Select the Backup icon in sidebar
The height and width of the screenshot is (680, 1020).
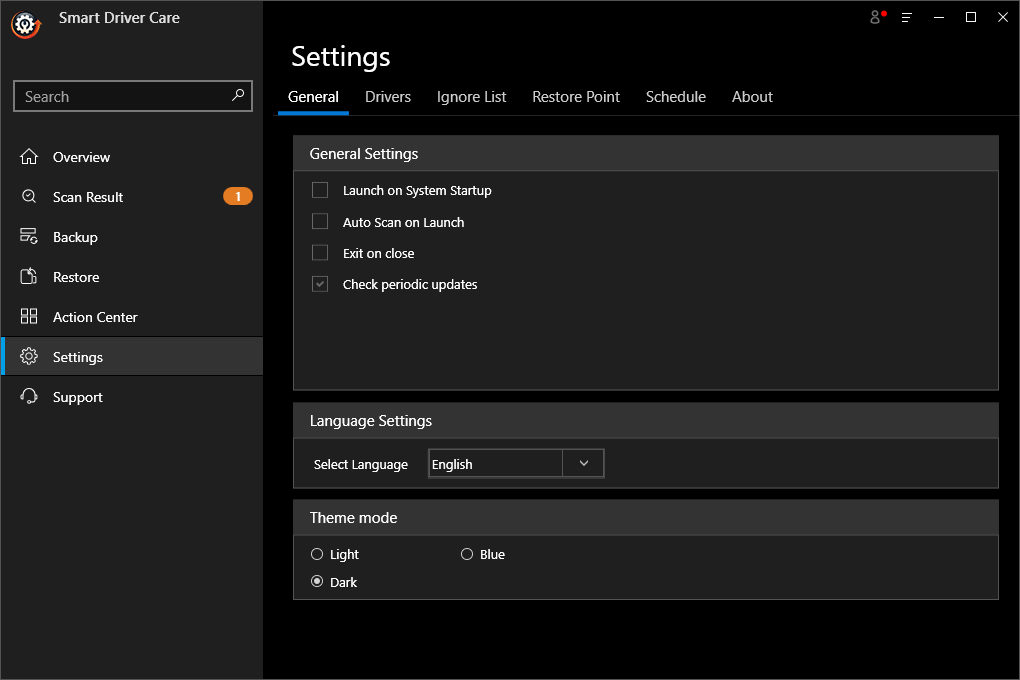point(28,236)
